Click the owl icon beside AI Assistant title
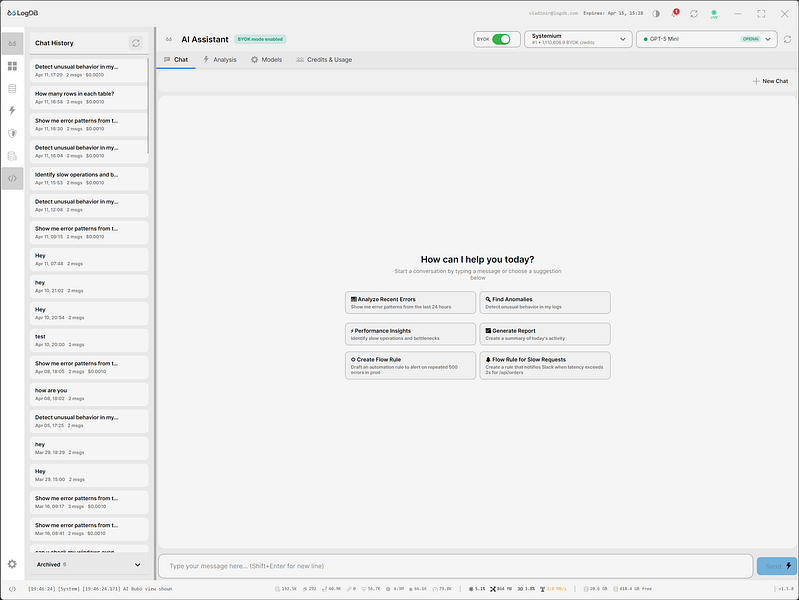Screen dimensions: 799x600 (169, 39)
